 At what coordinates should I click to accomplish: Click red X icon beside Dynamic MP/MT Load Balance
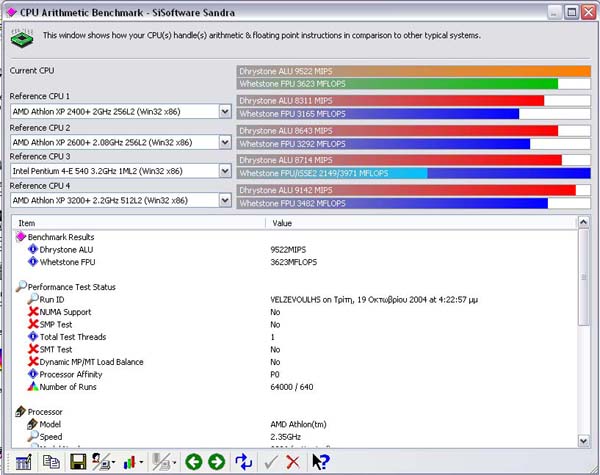[33, 361]
